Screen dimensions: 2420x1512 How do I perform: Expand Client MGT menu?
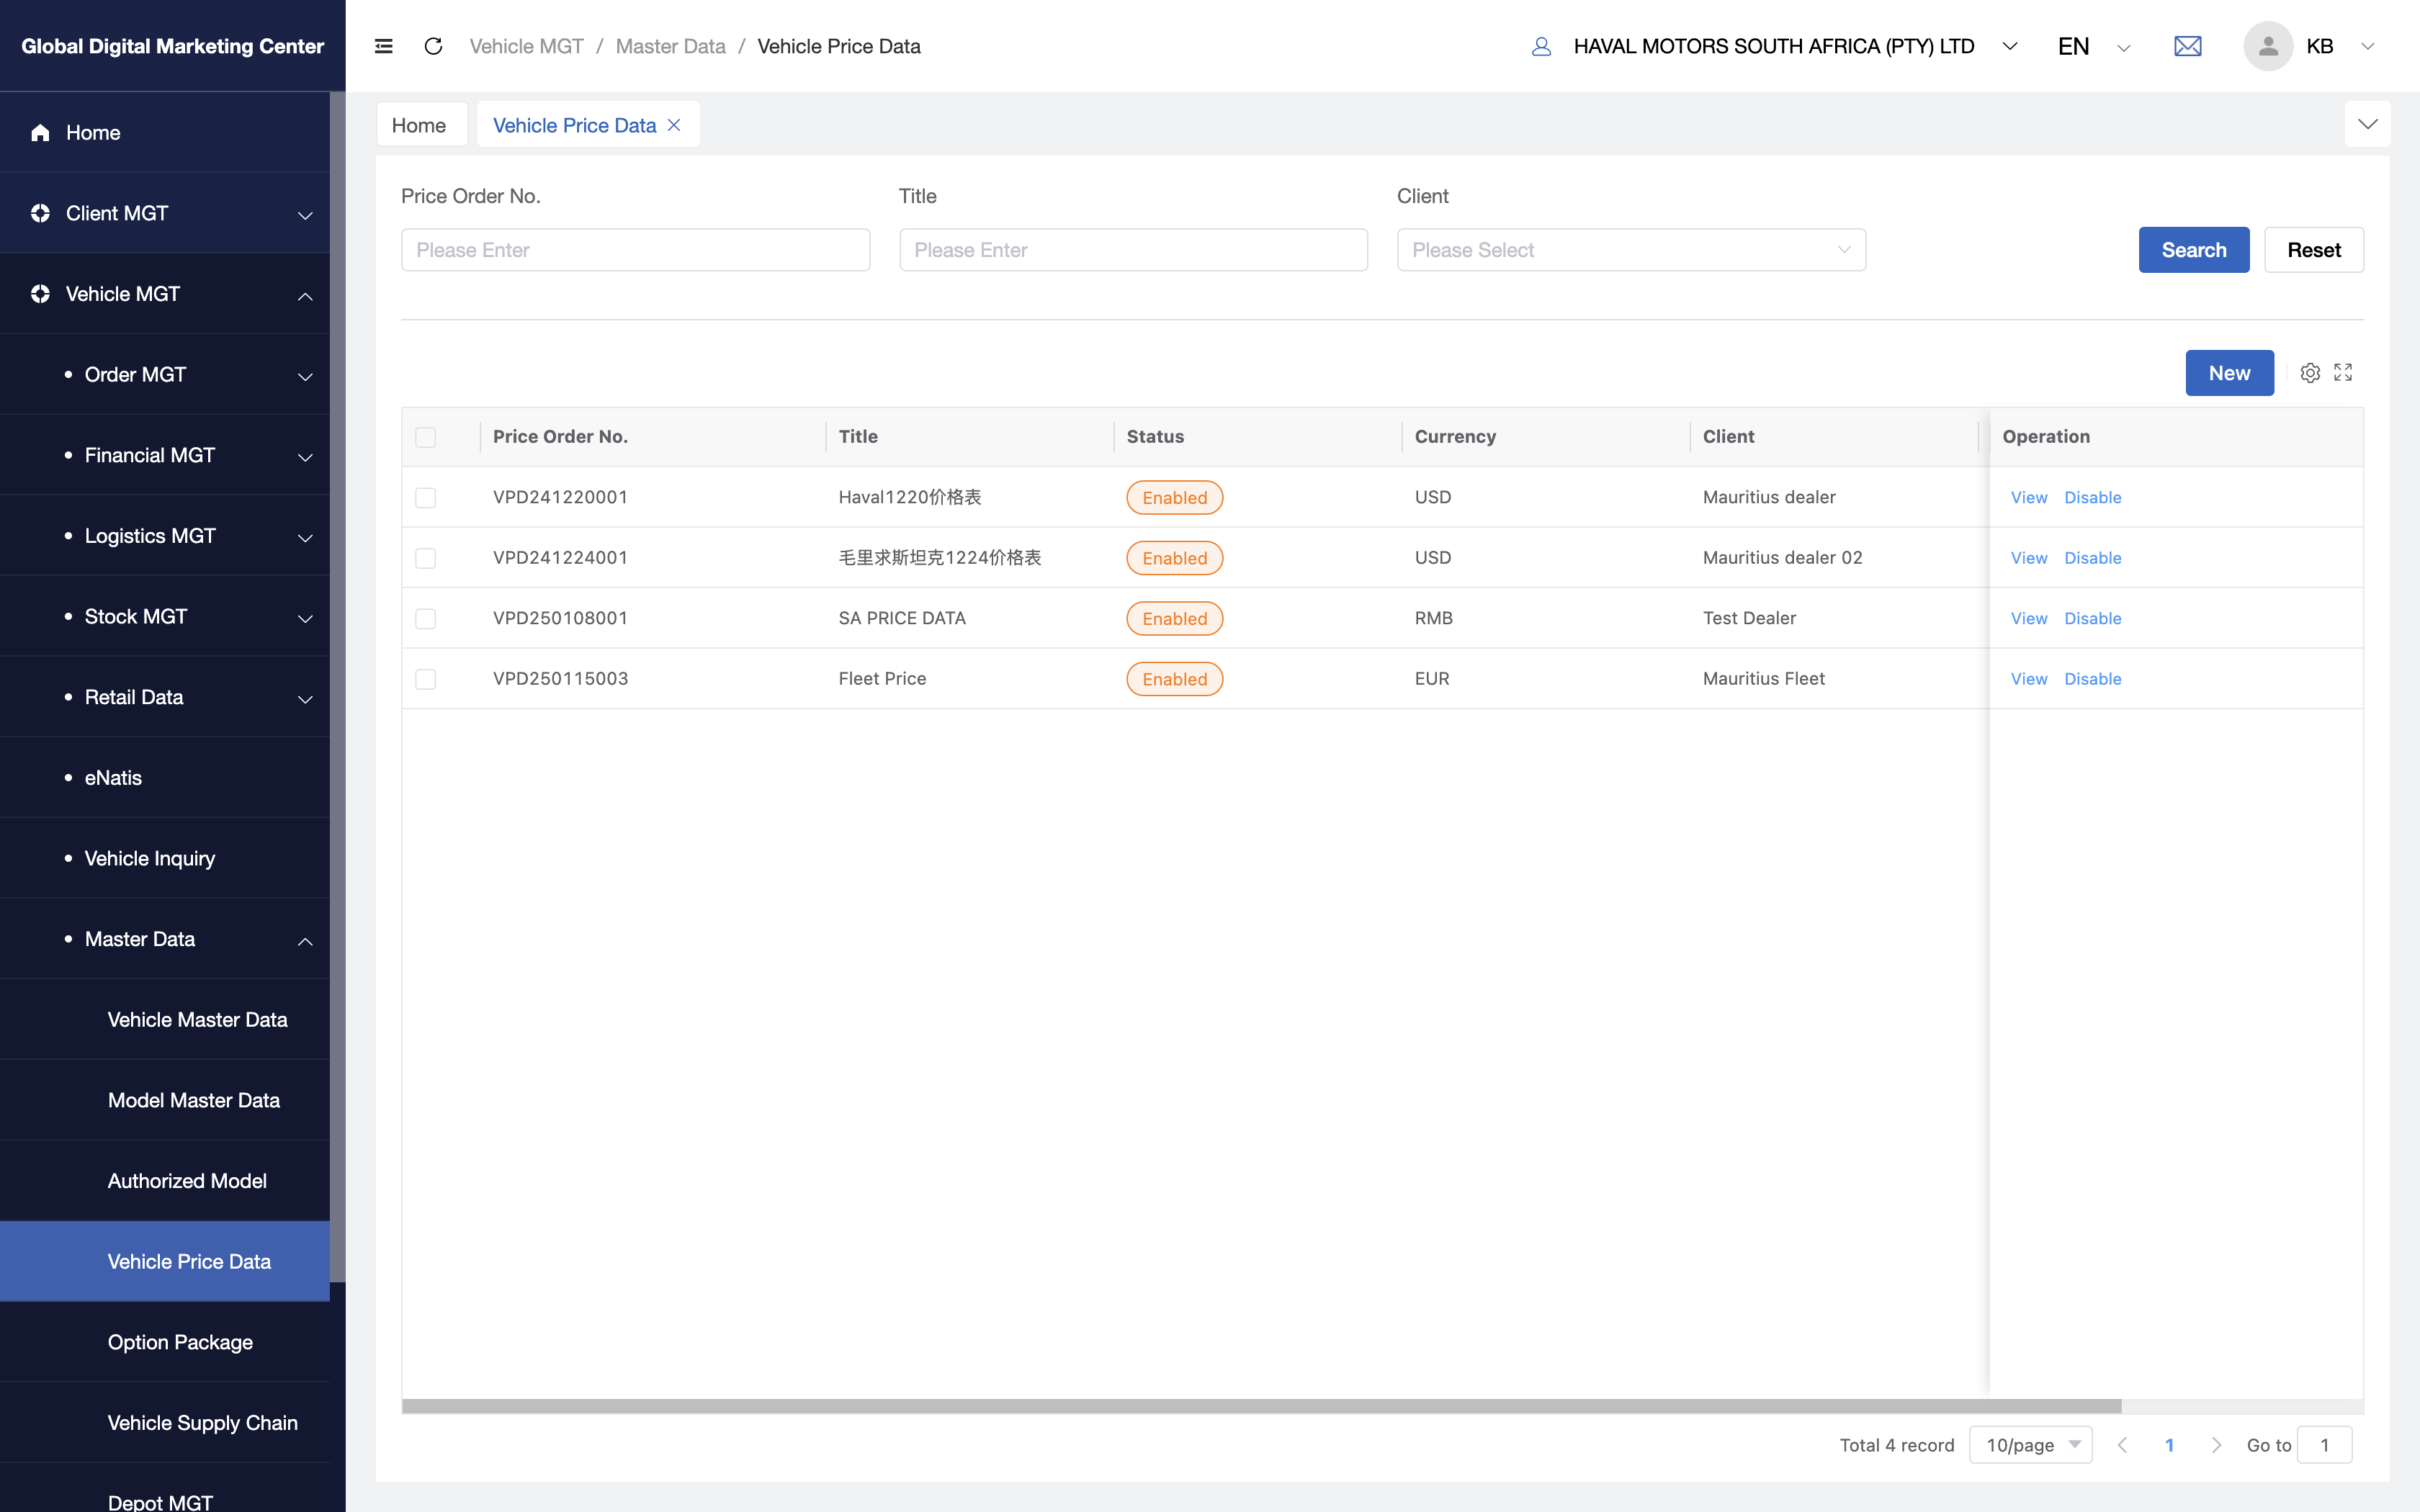(x=305, y=215)
